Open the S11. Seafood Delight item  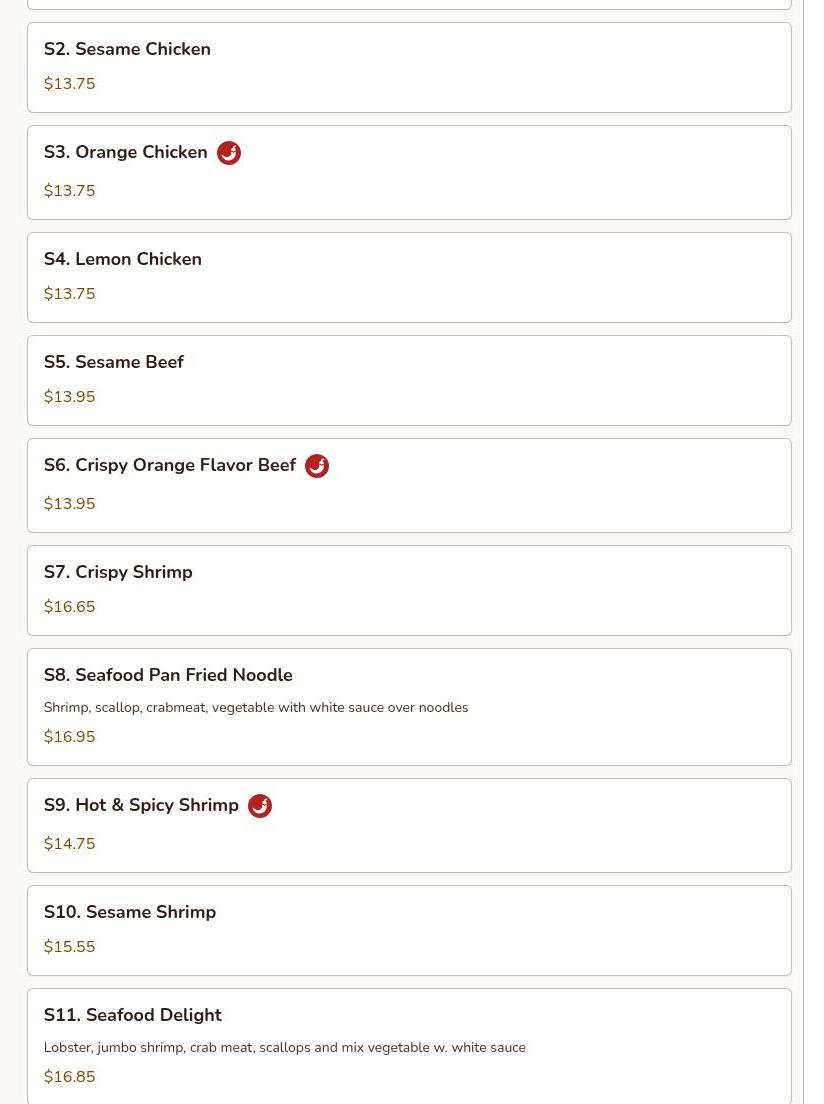[409, 1046]
